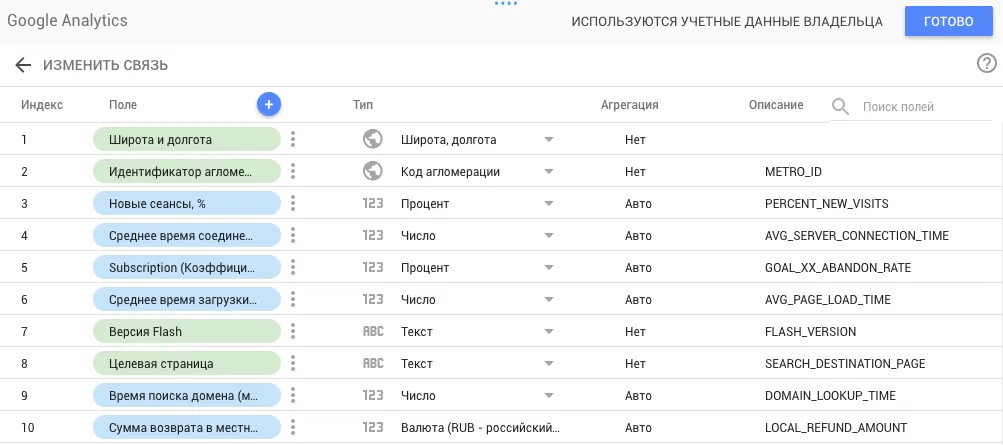1003x445 pixels.
Task: Expand type dropdown in FLASH_VERSION row
Action: (548, 332)
